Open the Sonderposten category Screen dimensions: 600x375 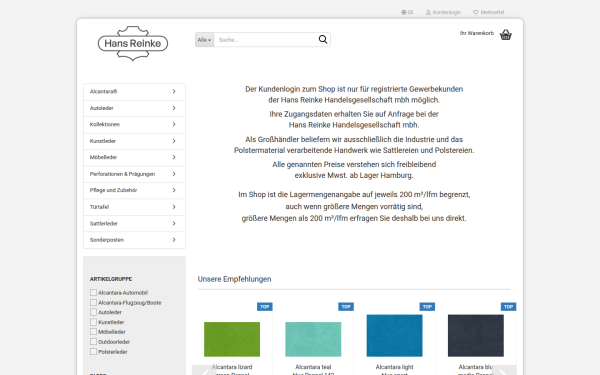(134, 240)
